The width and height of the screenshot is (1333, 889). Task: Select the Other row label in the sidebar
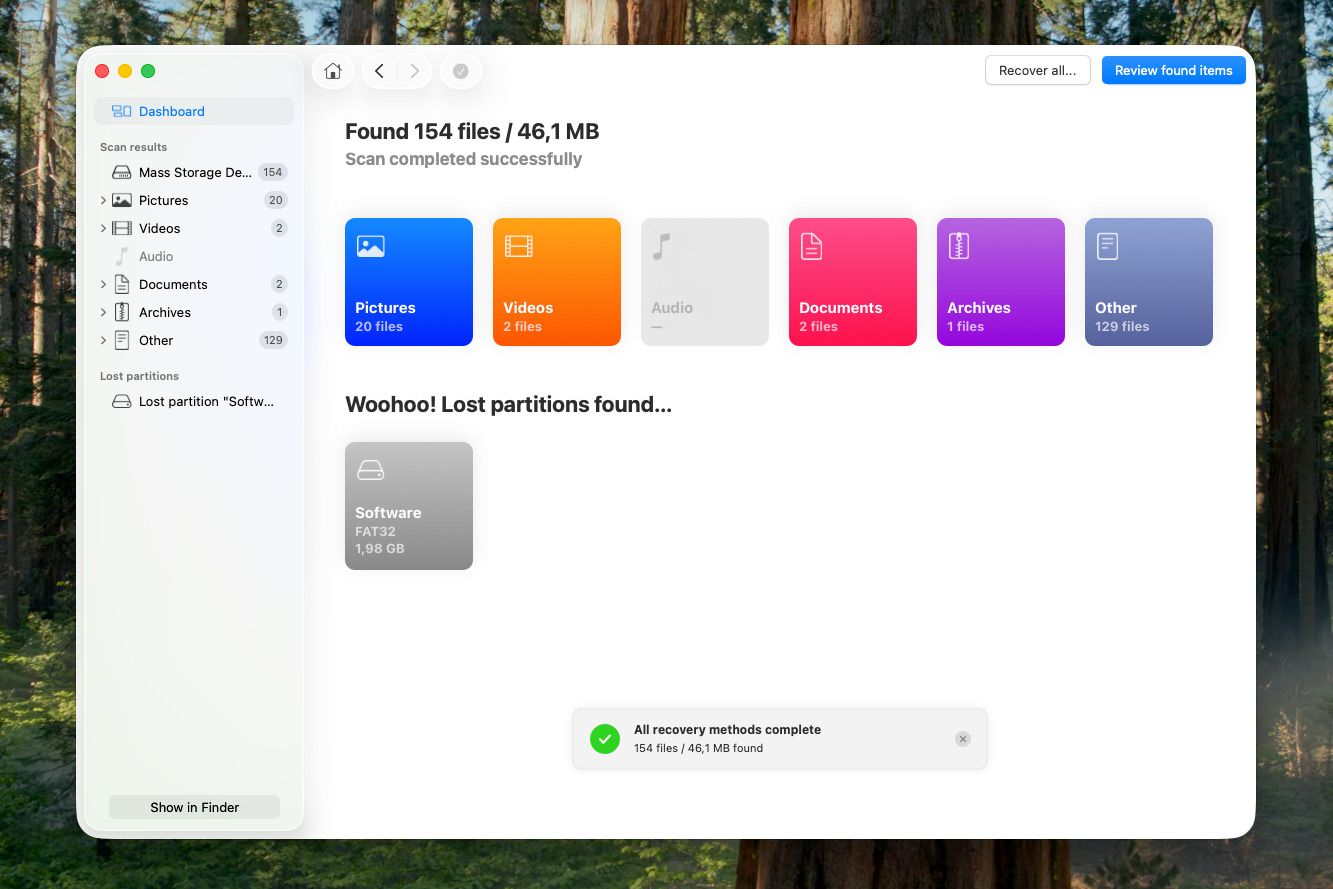point(156,340)
